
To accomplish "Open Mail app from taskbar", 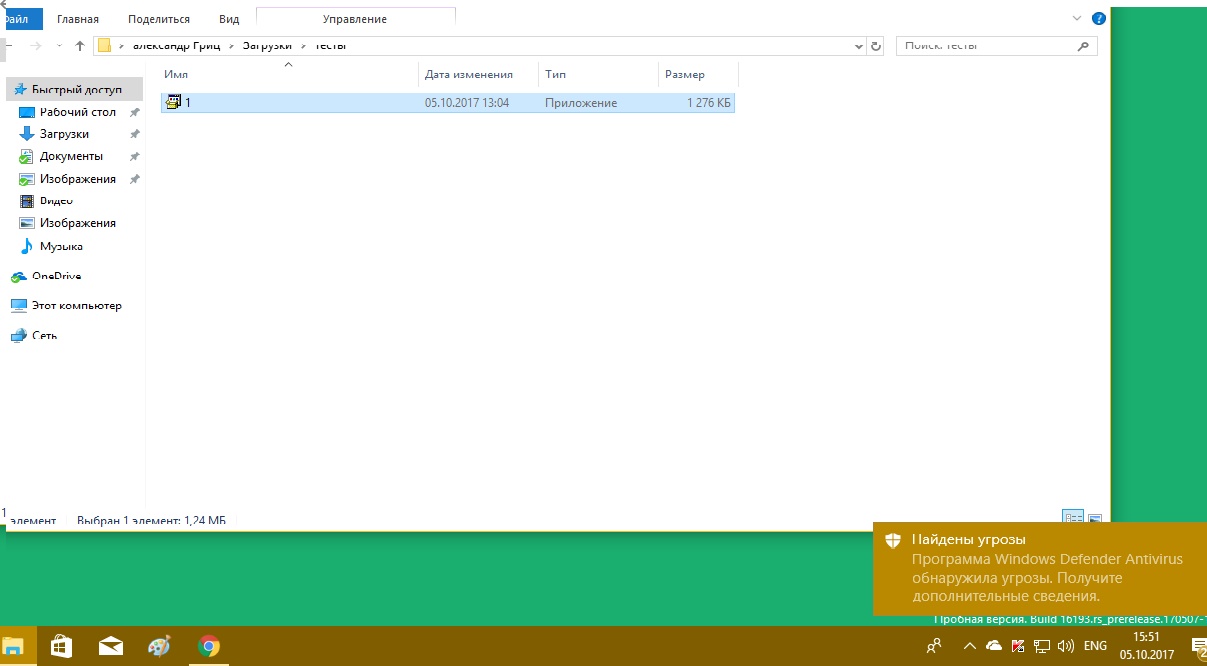I will 110,646.
